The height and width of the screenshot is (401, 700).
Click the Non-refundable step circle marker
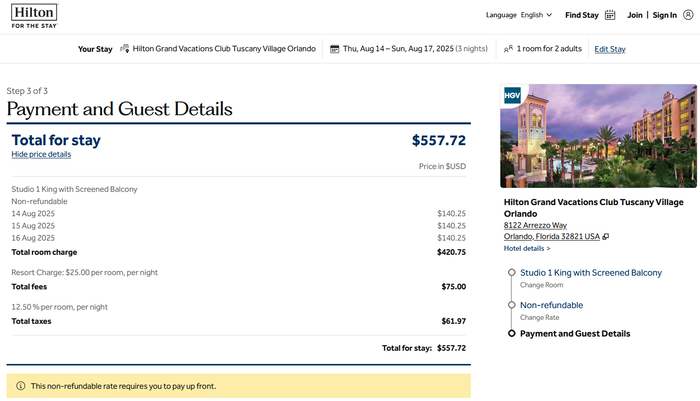point(512,305)
